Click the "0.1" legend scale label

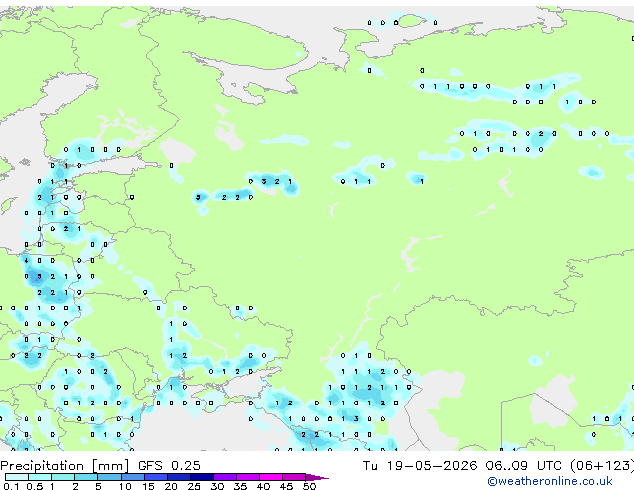[12, 486]
